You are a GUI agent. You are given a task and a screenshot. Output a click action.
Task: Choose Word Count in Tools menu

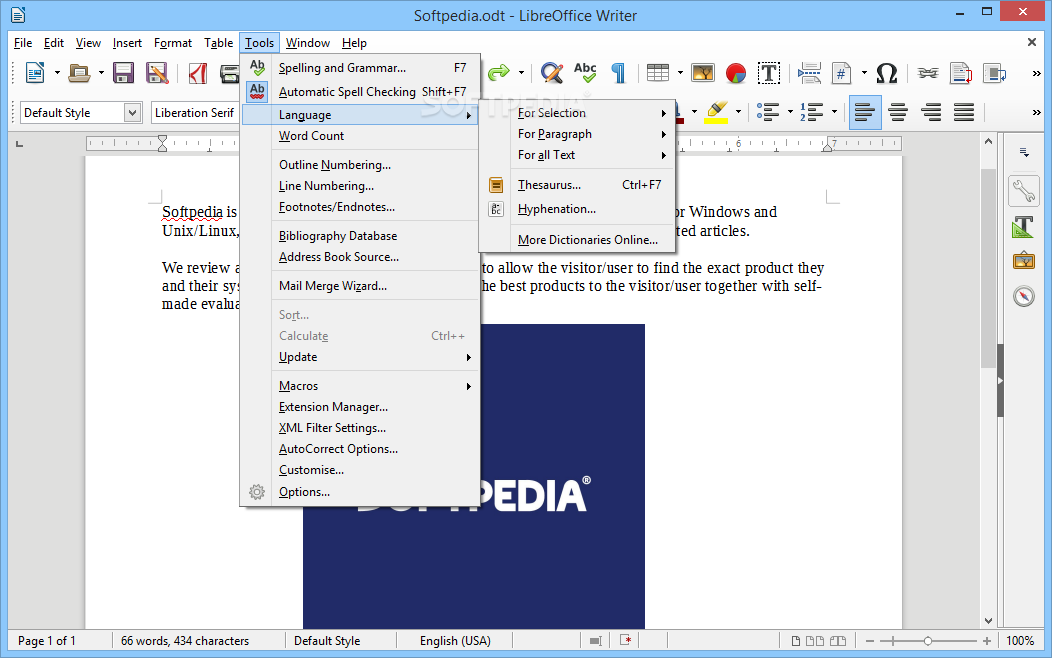click(x=360, y=136)
